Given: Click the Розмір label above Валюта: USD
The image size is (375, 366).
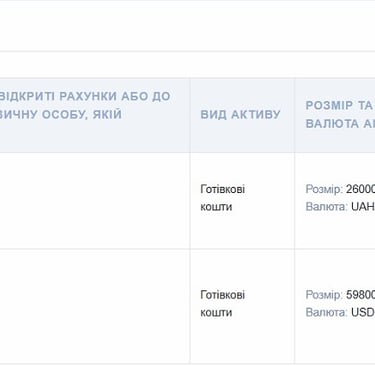Looking at the screenshot, I should (x=324, y=295).
